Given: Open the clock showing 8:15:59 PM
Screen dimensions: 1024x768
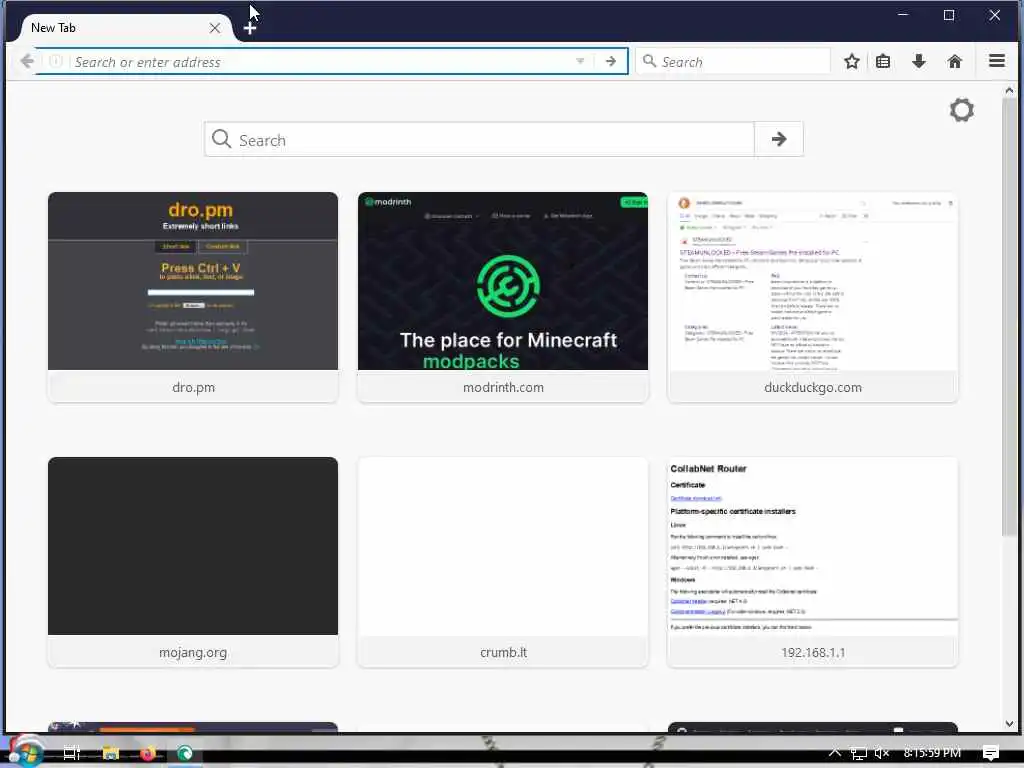Looking at the screenshot, I should pyautogui.click(x=932, y=753).
